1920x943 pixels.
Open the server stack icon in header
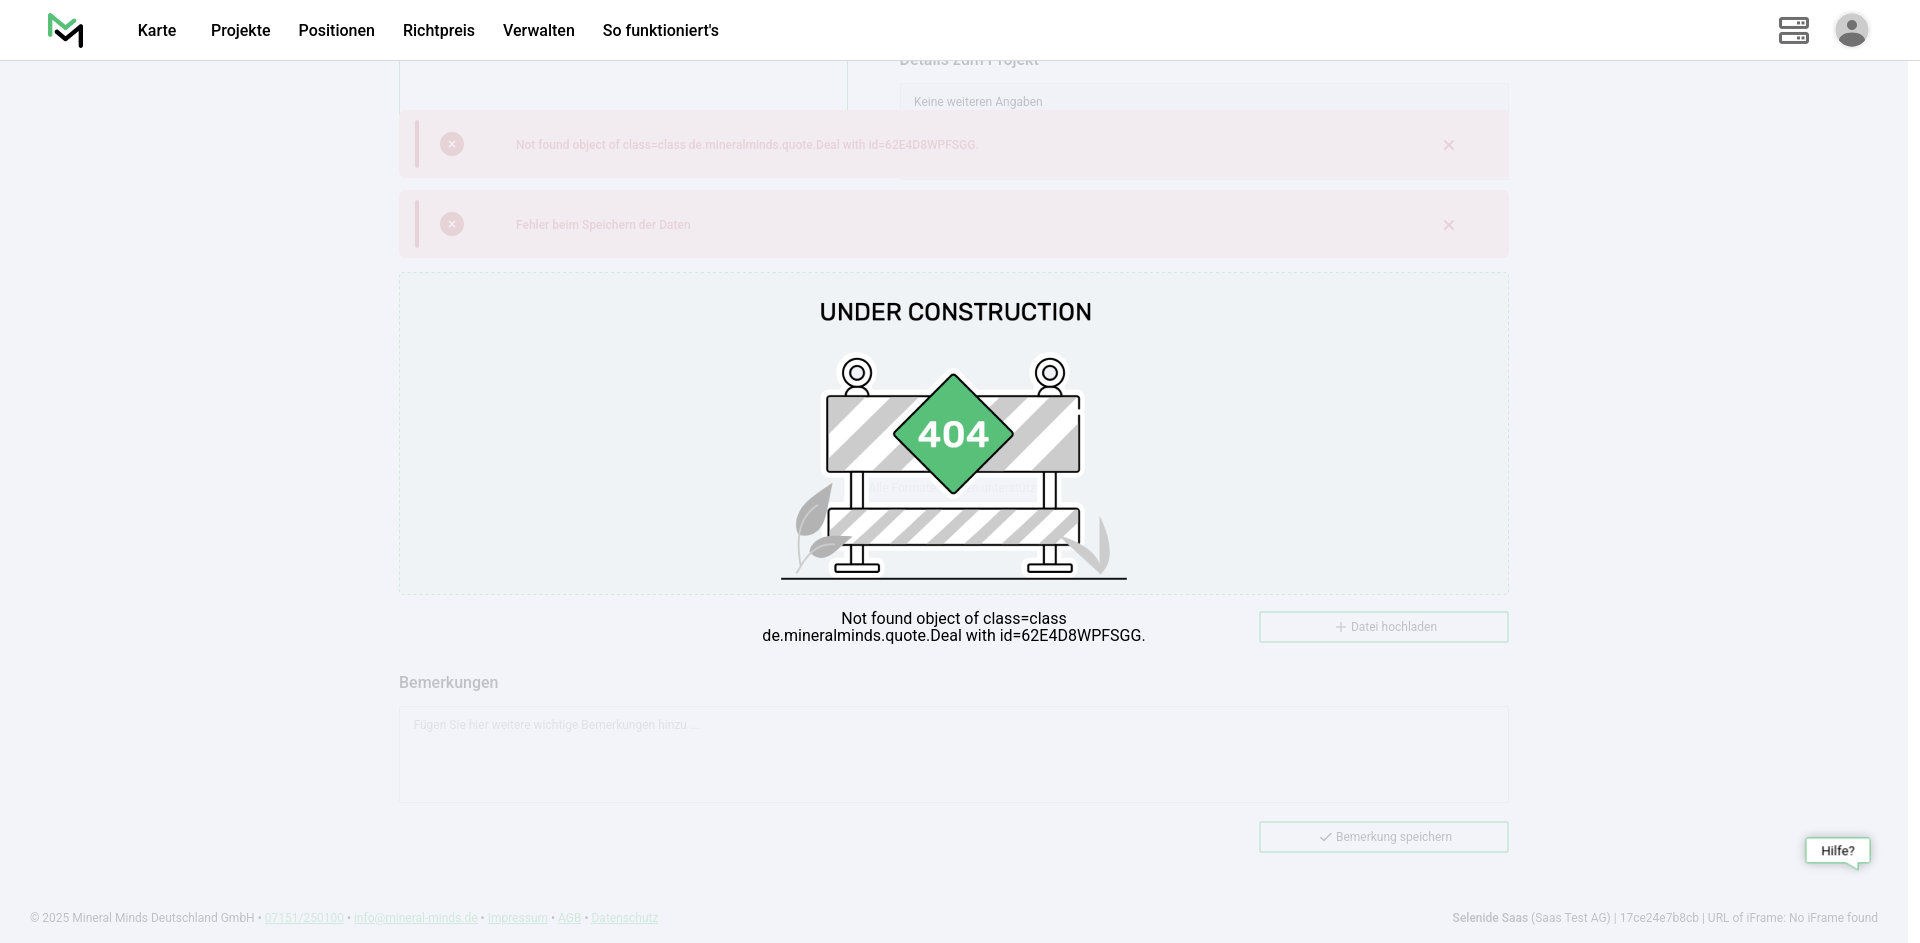pos(1793,30)
